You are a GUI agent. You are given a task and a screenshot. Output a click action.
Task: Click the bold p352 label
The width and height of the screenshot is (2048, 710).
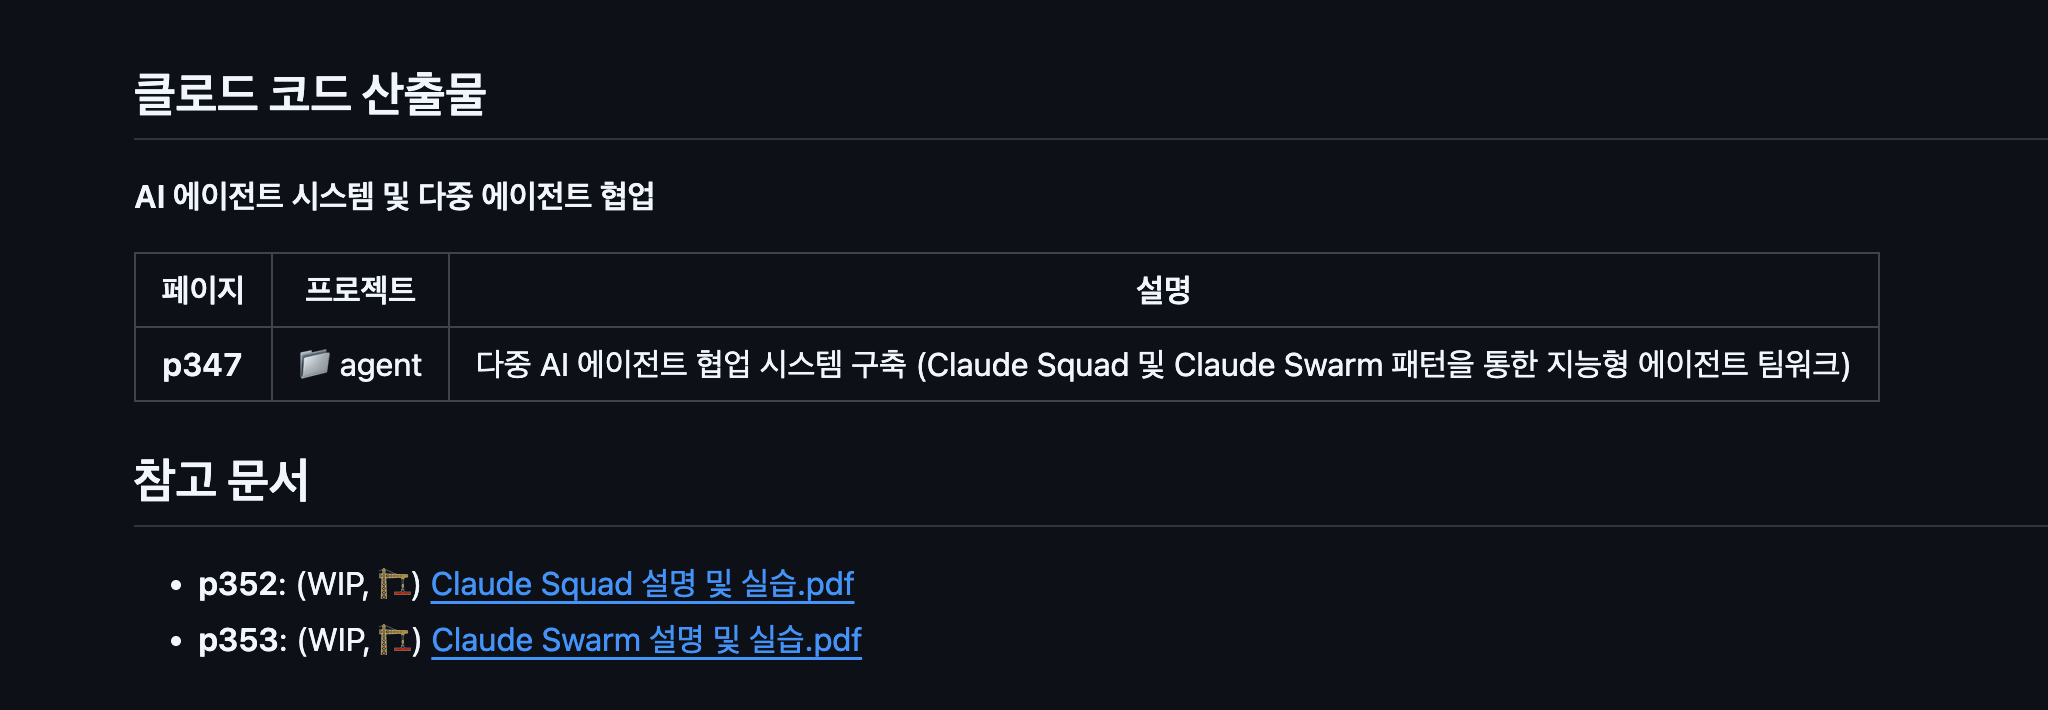[238, 583]
